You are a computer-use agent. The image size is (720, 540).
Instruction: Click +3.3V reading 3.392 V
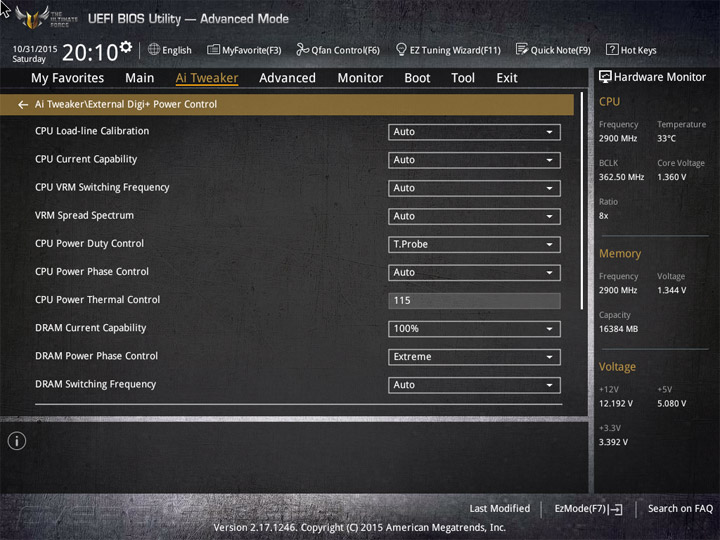(613, 443)
